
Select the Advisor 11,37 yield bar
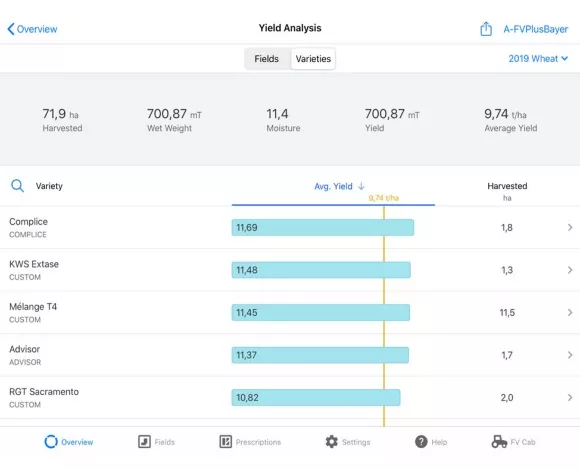tap(320, 355)
